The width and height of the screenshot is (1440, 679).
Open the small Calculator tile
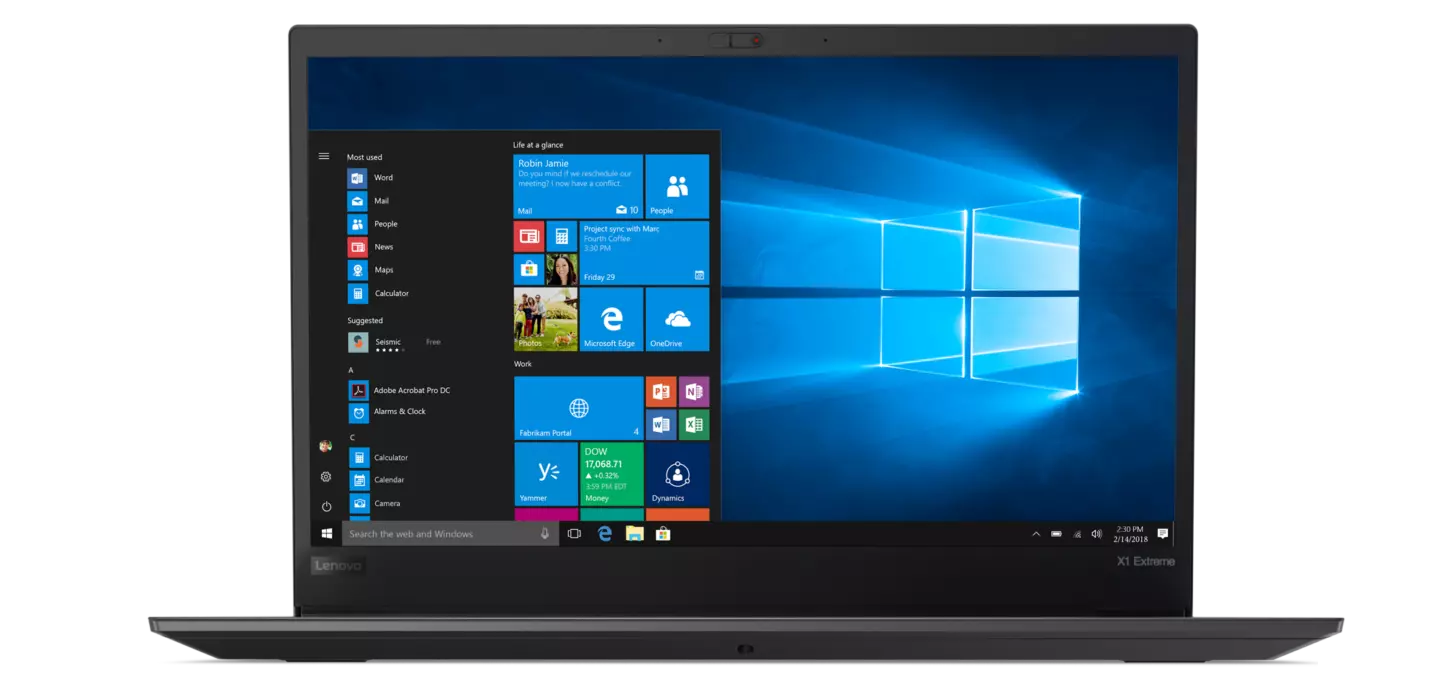click(x=562, y=236)
